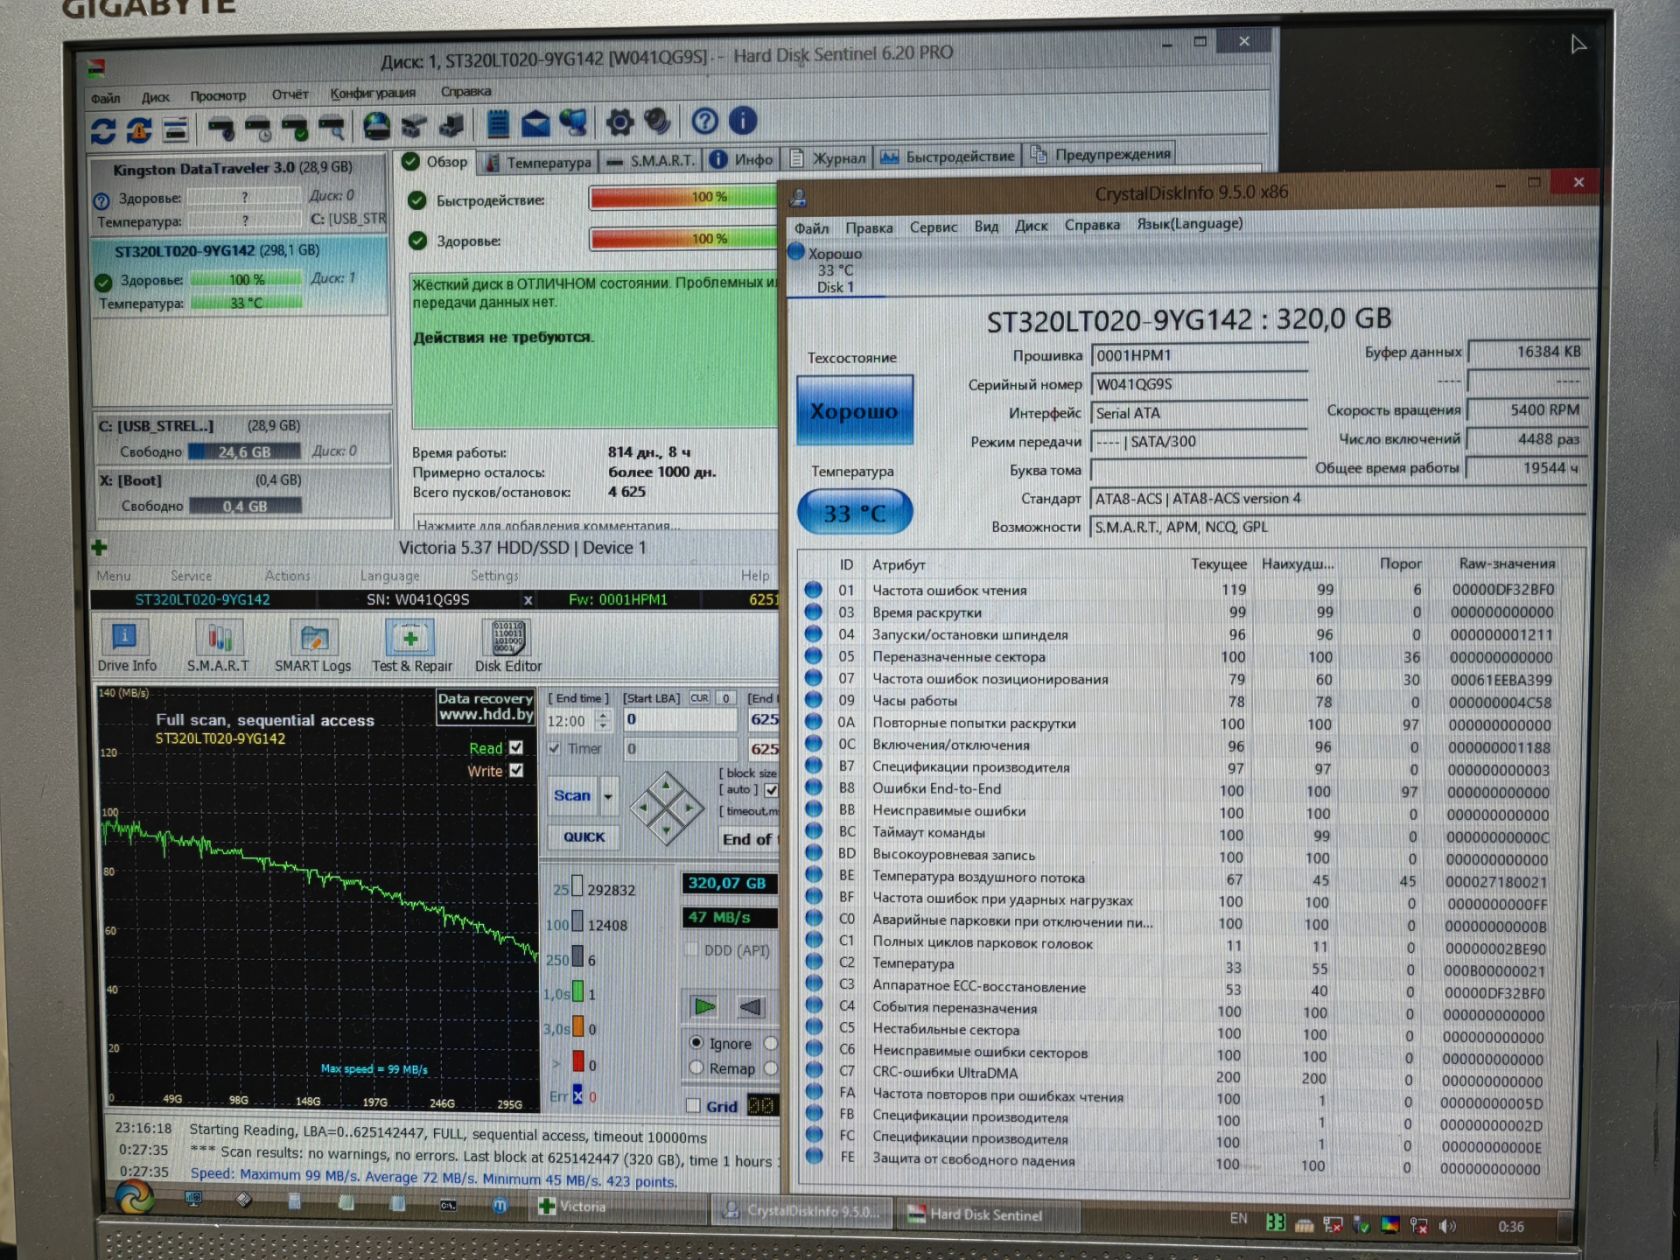
Task: Open the Конфигурация menu in Hard Disk Sentinel
Action: pyautogui.click(x=373, y=93)
